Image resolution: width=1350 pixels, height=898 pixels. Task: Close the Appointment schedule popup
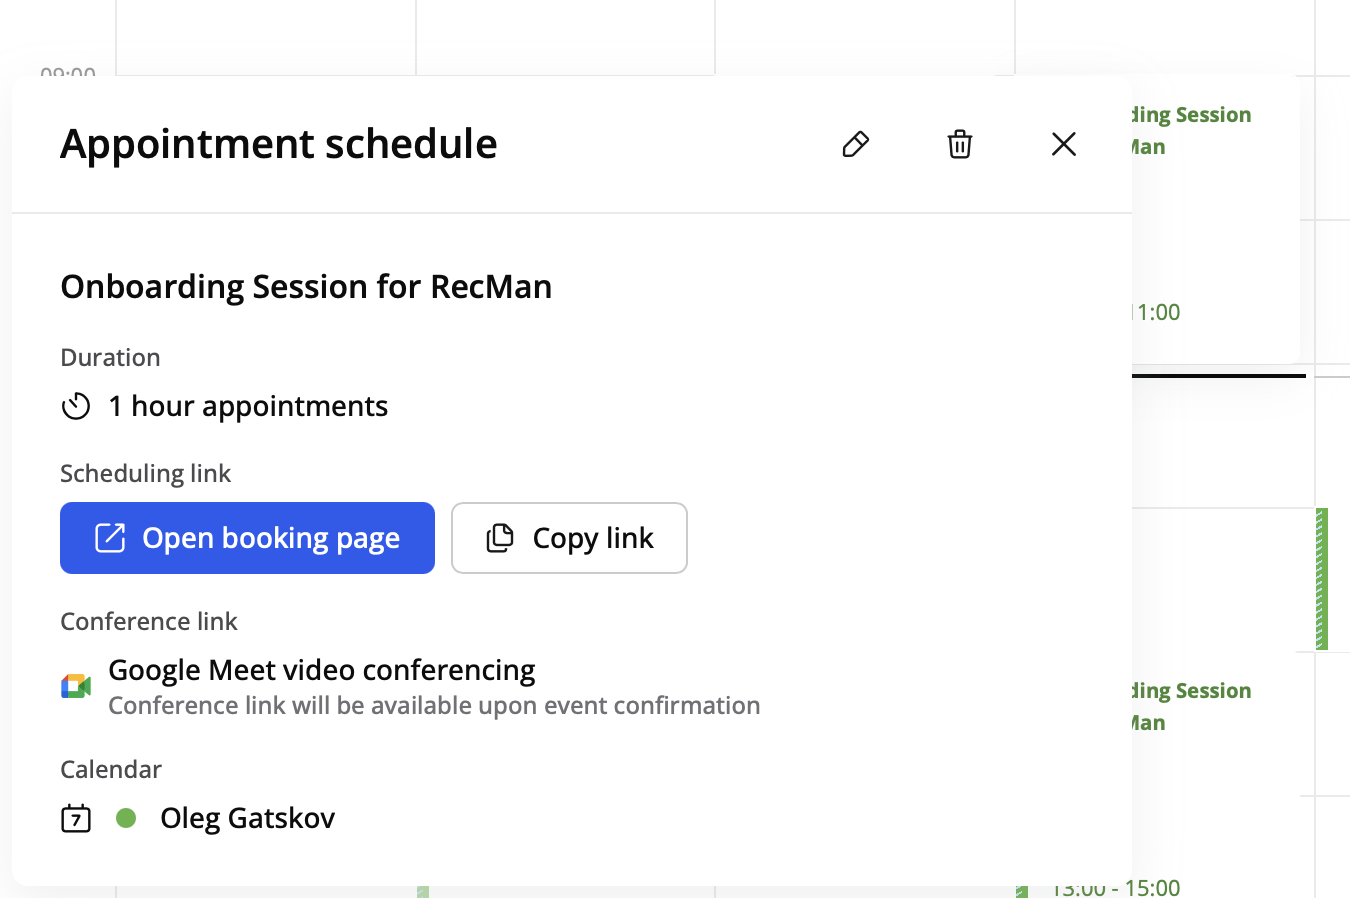pyautogui.click(x=1063, y=144)
